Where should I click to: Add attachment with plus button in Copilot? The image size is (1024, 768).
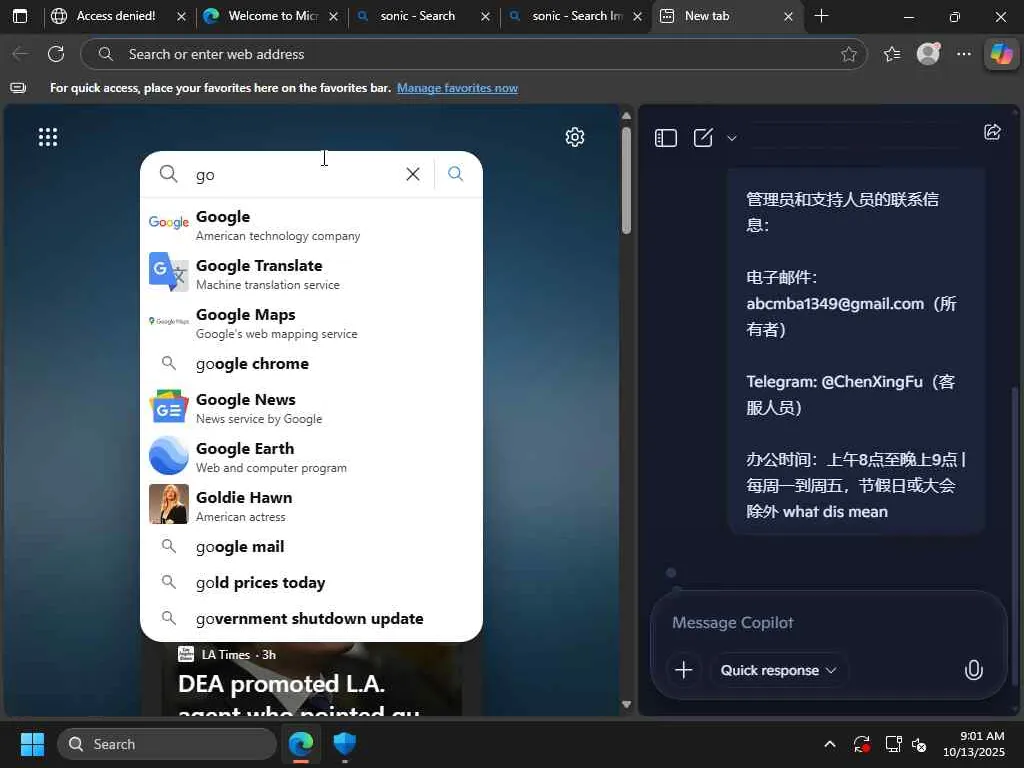pyautogui.click(x=684, y=670)
